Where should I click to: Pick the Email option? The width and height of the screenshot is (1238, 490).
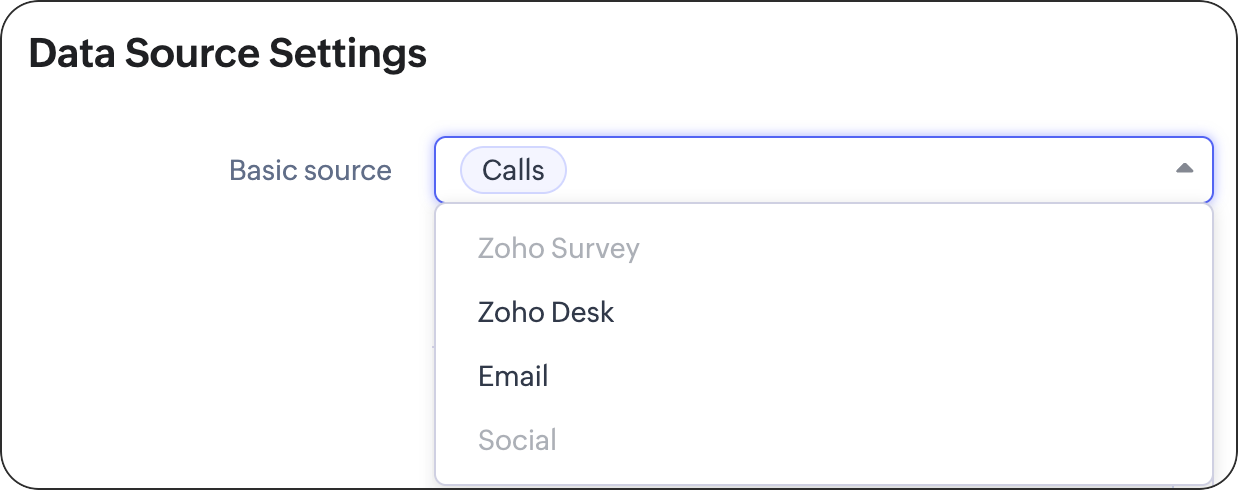coord(513,376)
